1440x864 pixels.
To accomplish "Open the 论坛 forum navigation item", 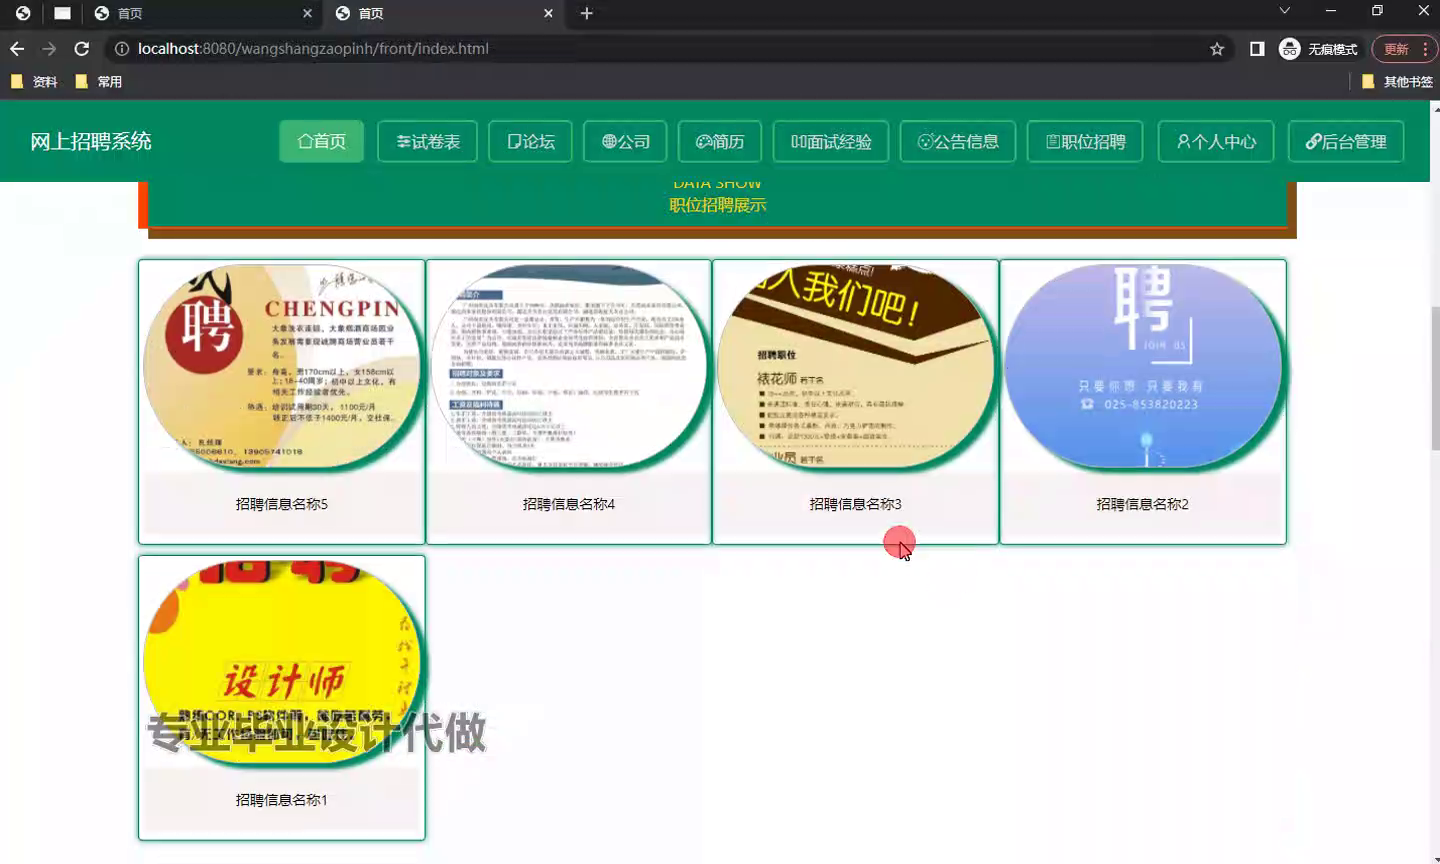I will click(x=530, y=141).
